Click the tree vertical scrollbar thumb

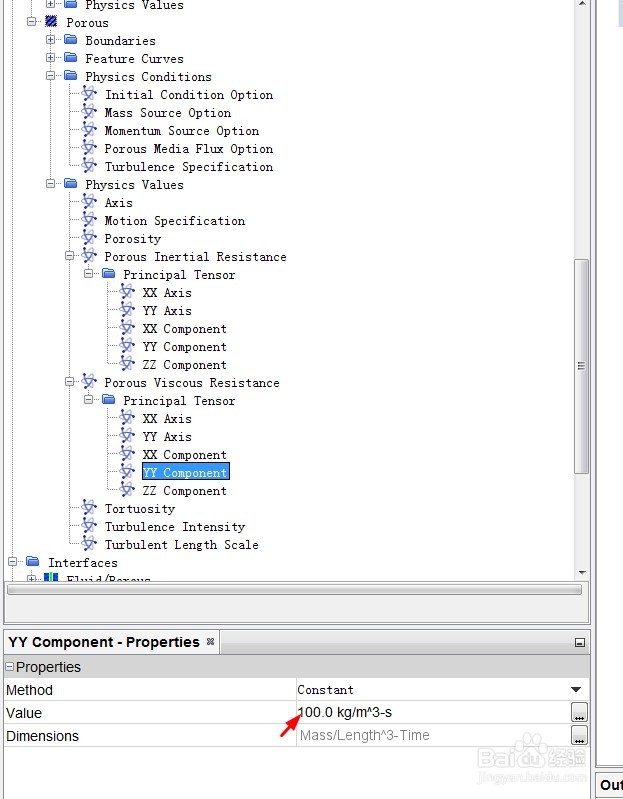point(581,366)
